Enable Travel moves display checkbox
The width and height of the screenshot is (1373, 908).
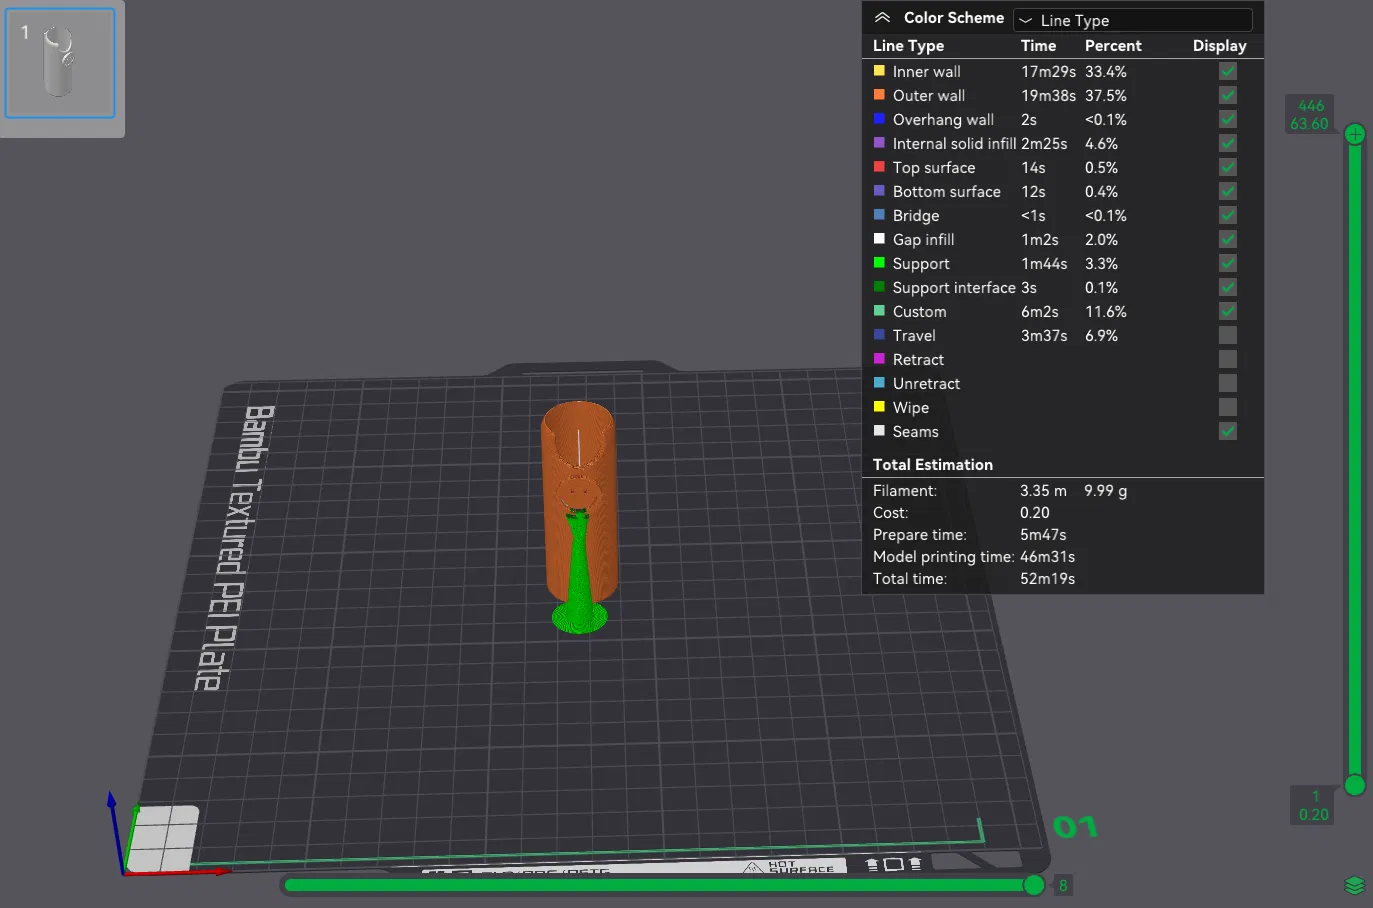[1228, 335]
